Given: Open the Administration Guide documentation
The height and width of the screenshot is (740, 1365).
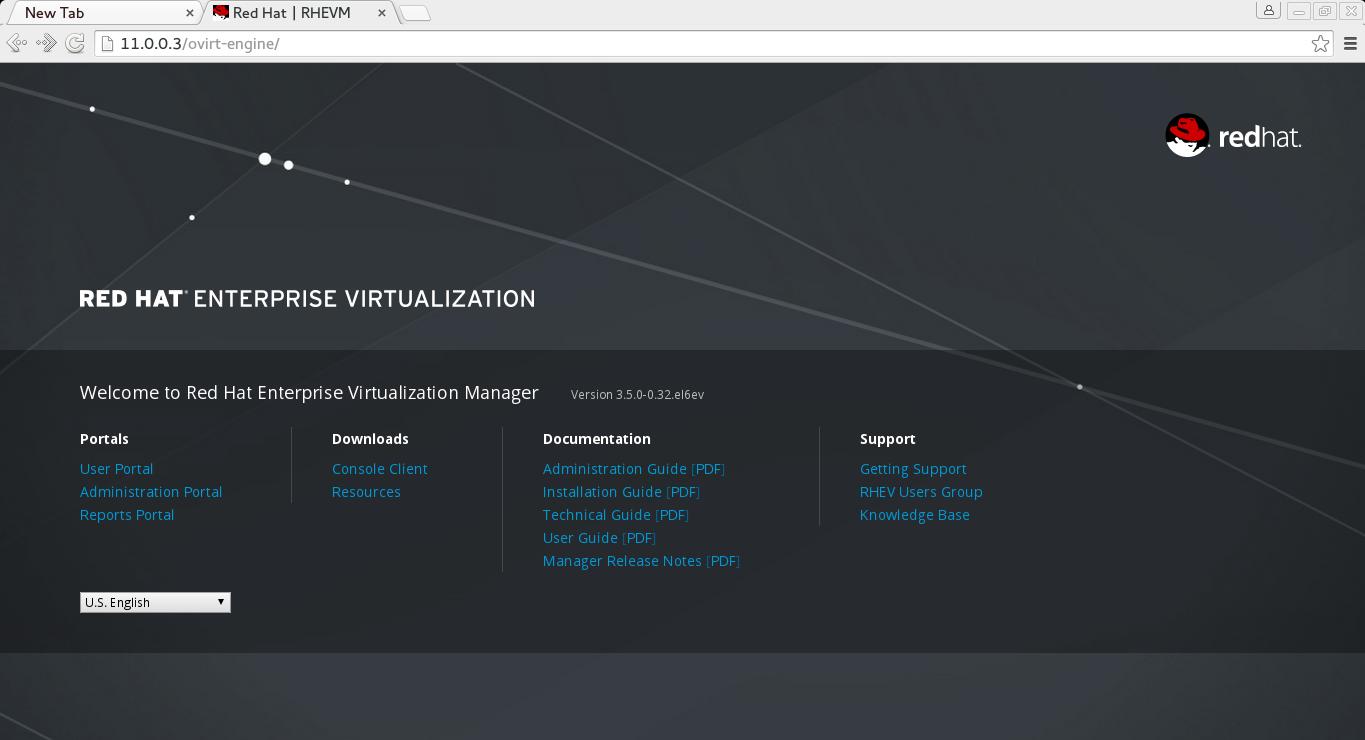Looking at the screenshot, I should point(615,469).
